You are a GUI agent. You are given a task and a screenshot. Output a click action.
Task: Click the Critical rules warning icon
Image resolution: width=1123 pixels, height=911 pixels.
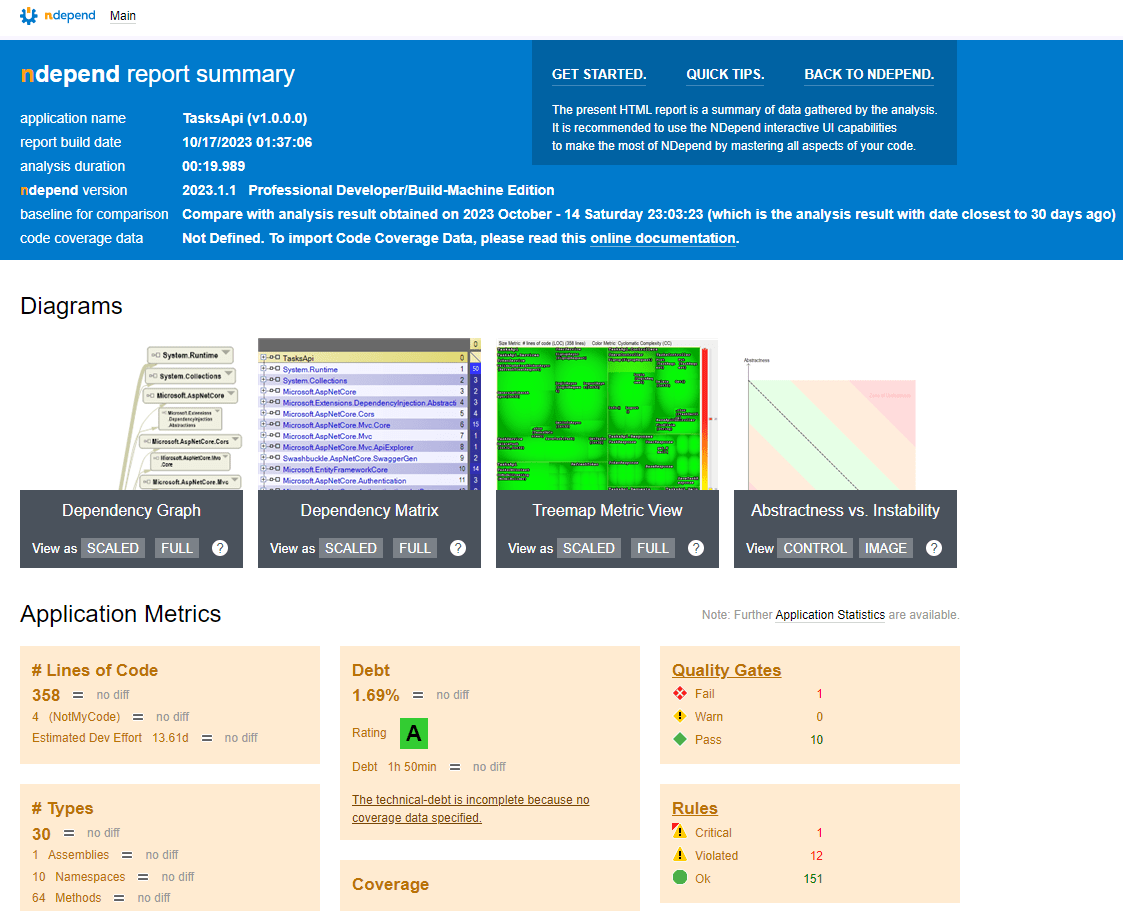pos(680,832)
